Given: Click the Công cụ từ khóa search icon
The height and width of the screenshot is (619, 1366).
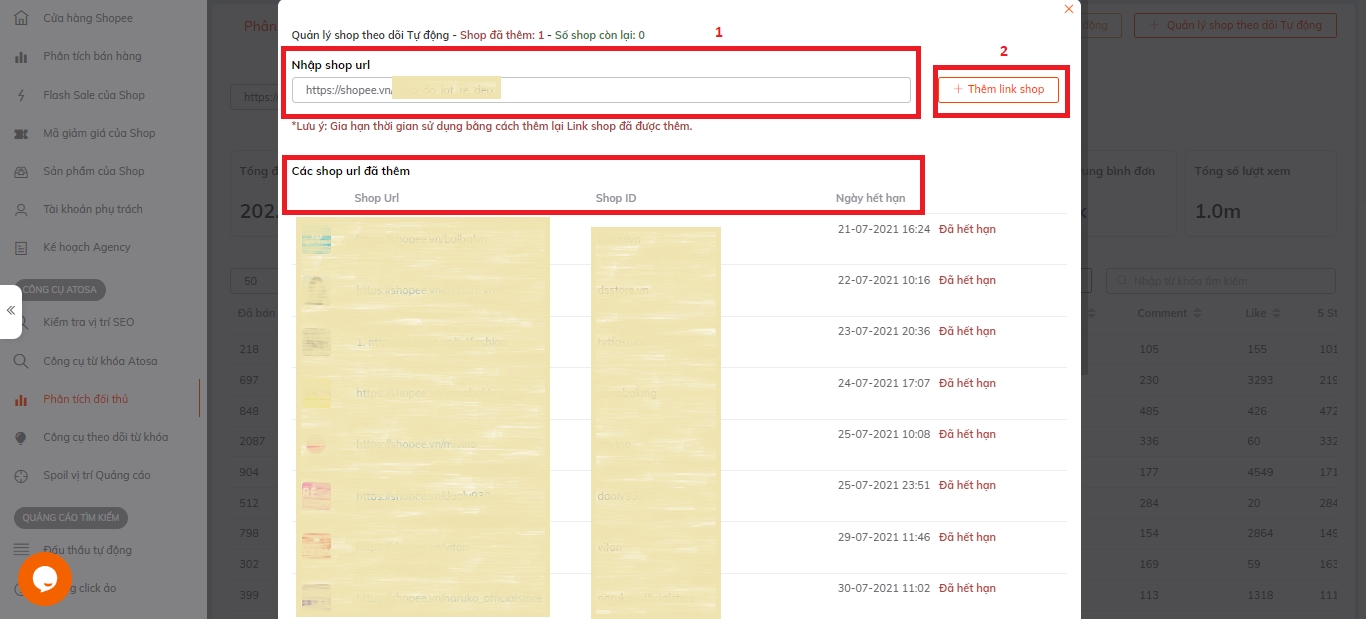Looking at the screenshot, I should (x=21, y=361).
